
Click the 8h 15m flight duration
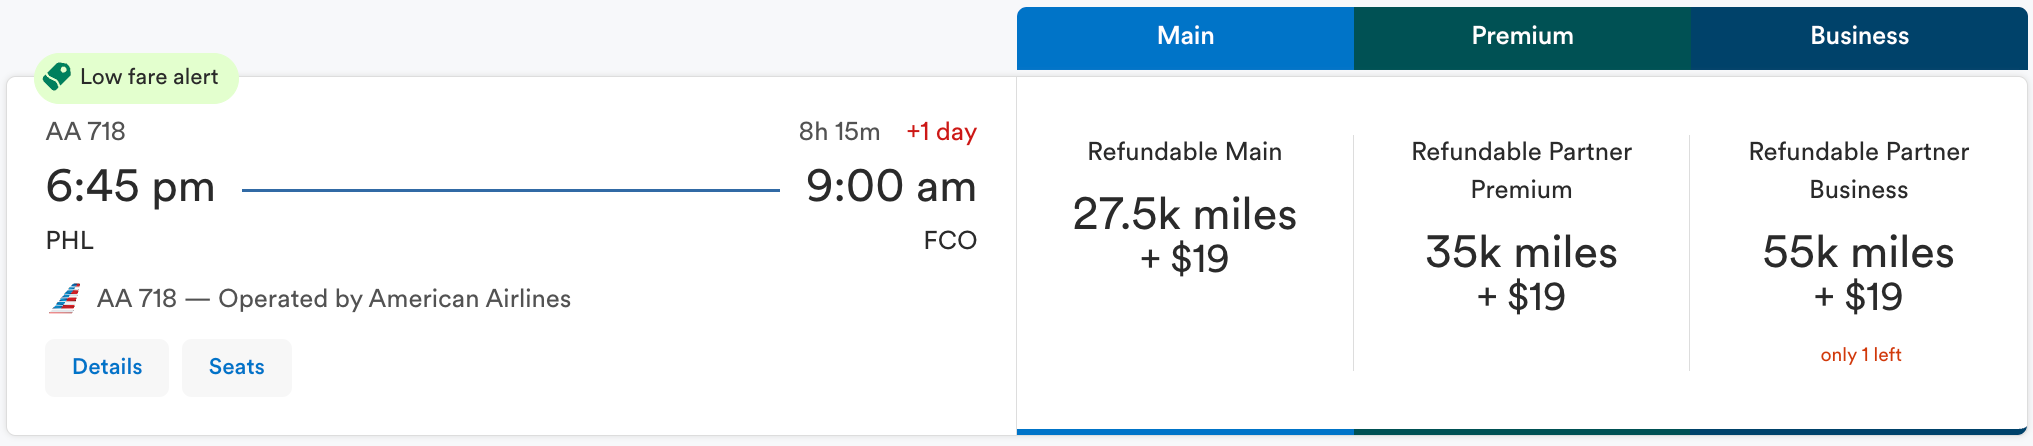coord(839,132)
